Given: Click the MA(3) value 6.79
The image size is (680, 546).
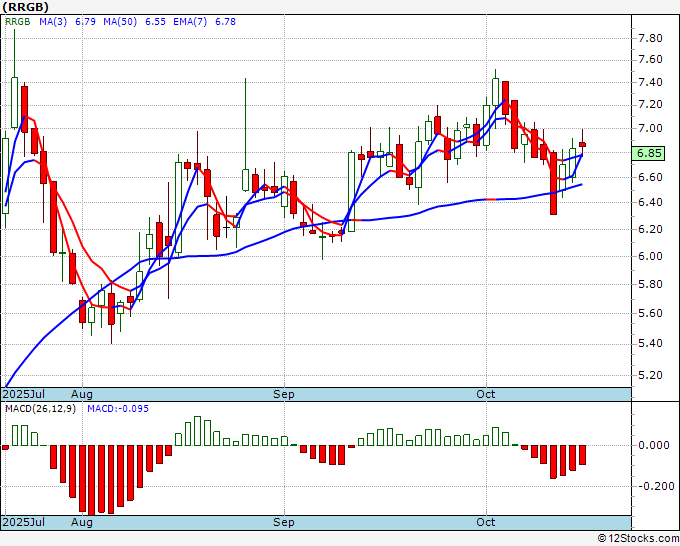Looking at the screenshot, I should pos(85,22).
